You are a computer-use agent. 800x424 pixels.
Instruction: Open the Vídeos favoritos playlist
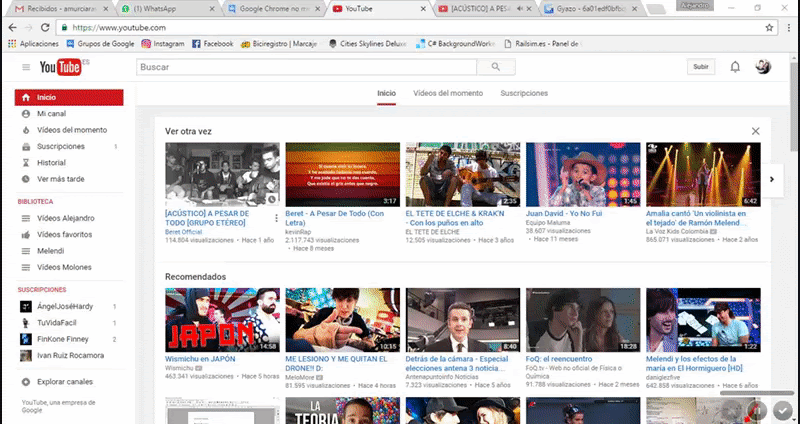(69, 235)
